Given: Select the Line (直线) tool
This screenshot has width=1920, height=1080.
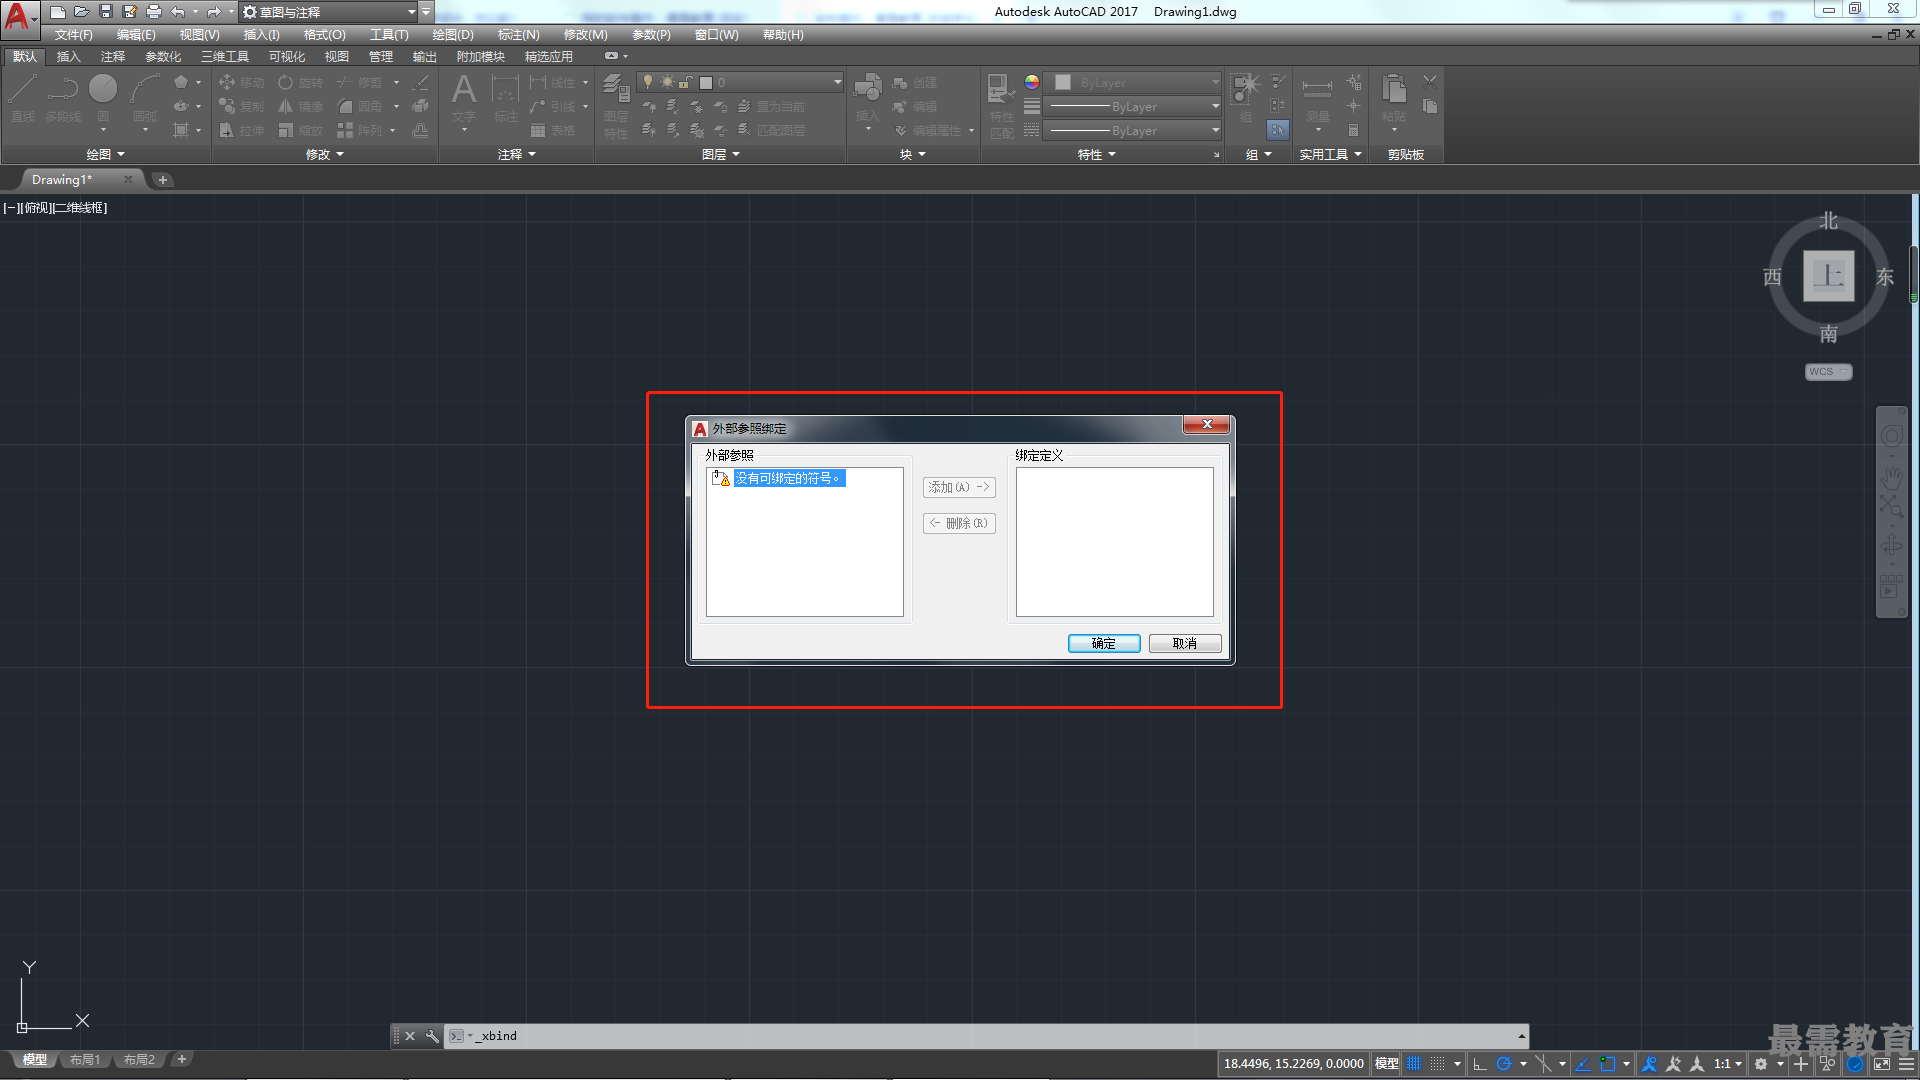Looking at the screenshot, I should (x=23, y=98).
